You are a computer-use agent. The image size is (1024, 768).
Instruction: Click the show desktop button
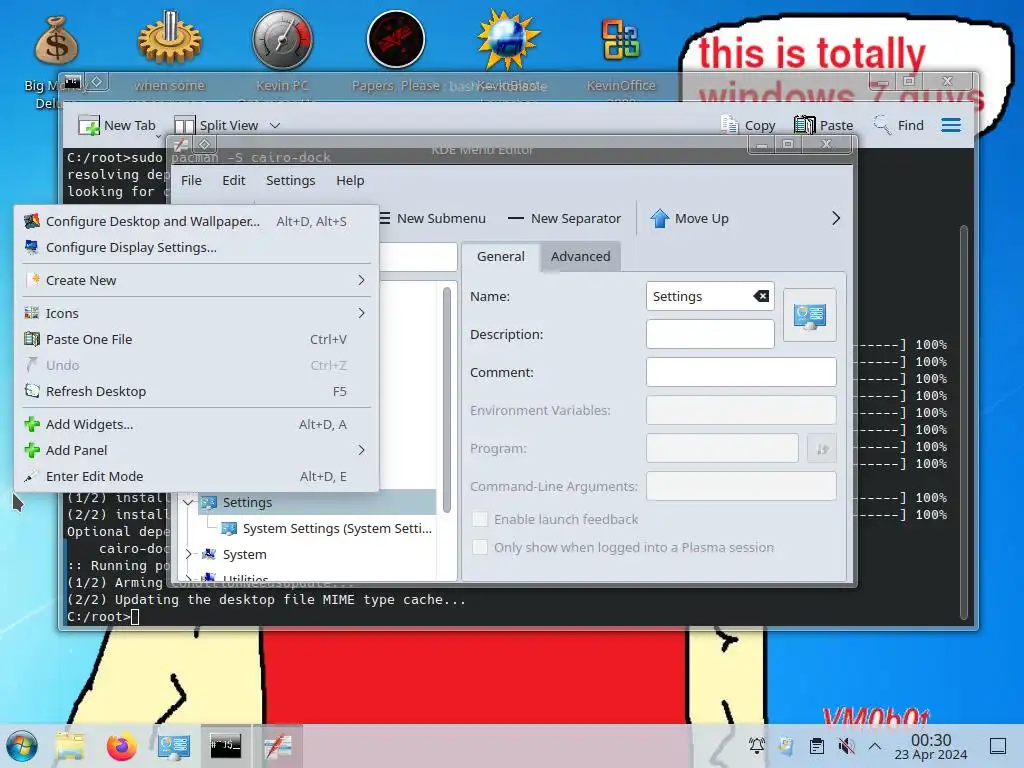point(998,746)
